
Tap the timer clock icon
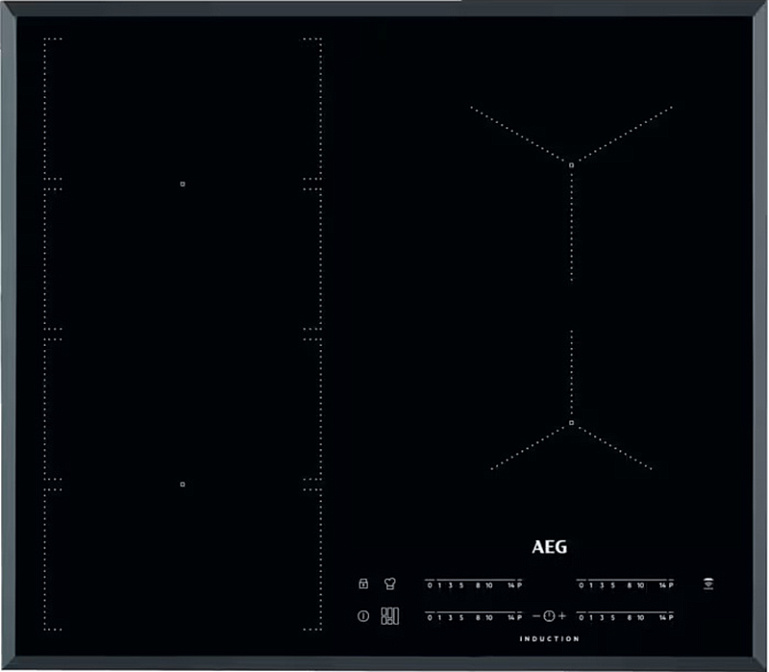pos(548,615)
